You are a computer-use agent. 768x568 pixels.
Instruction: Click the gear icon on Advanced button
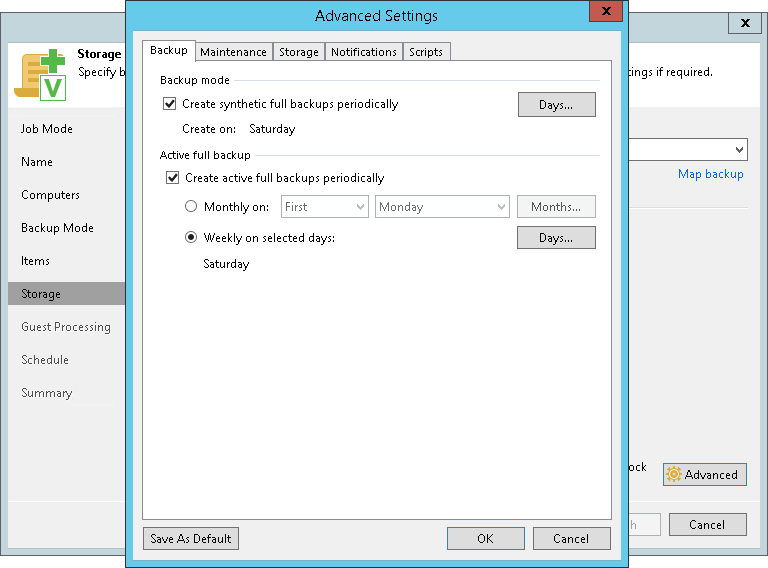[x=675, y=475]
